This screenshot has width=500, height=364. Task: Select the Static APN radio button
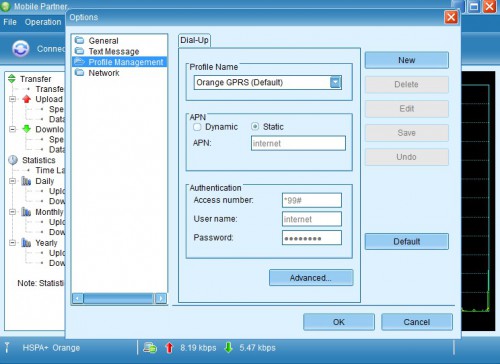tap(255, 127)
